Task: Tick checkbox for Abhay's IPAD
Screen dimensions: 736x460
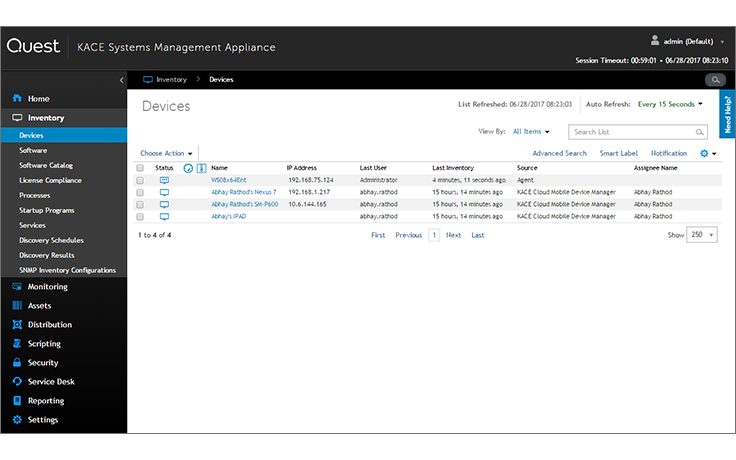Action: [x=140, y=217]
